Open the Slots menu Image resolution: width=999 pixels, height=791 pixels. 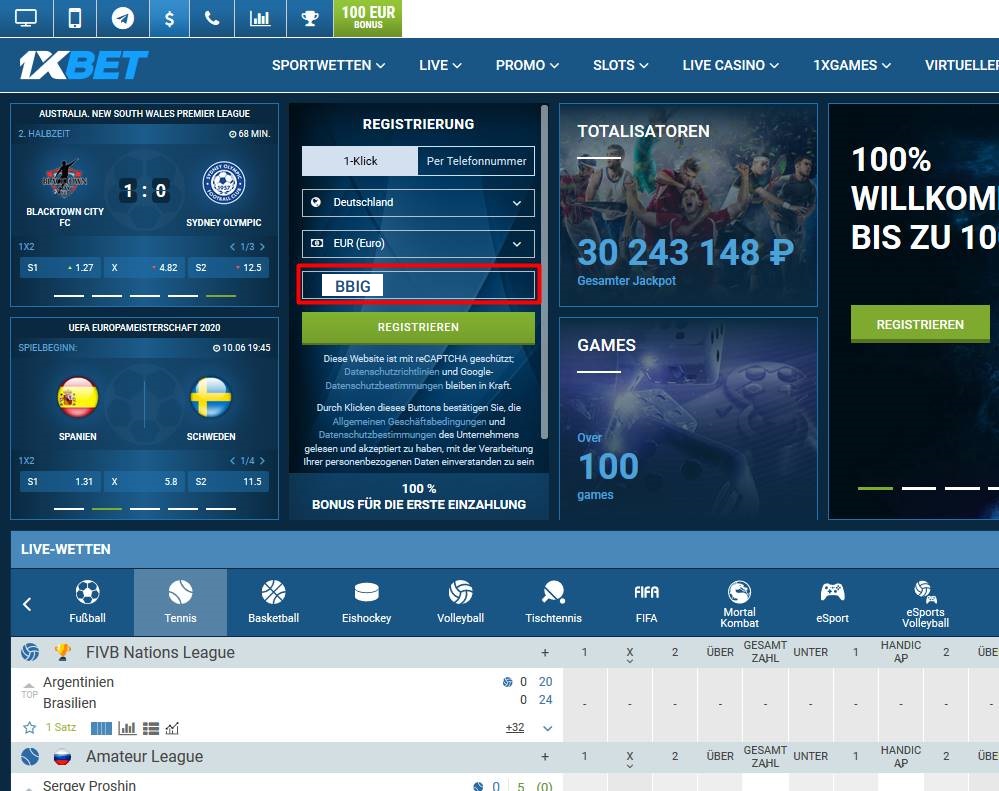[x=621, y=65]
